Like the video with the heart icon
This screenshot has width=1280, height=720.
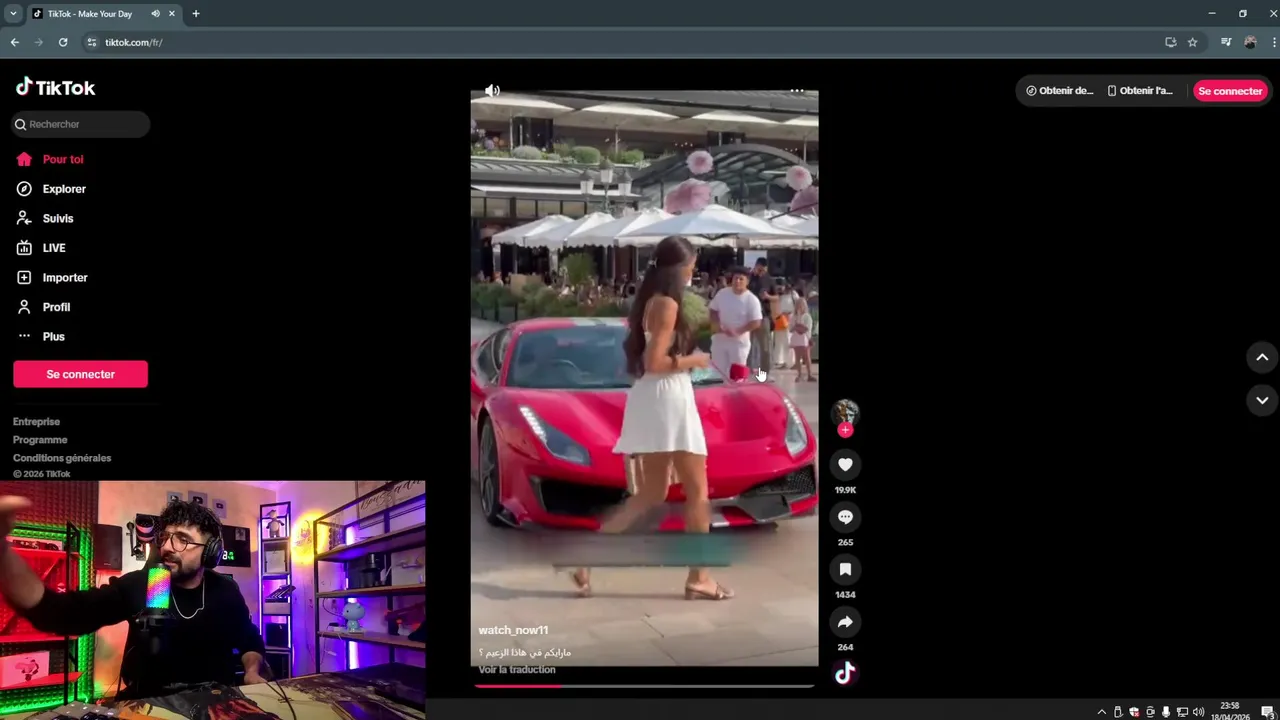point(845,464)
